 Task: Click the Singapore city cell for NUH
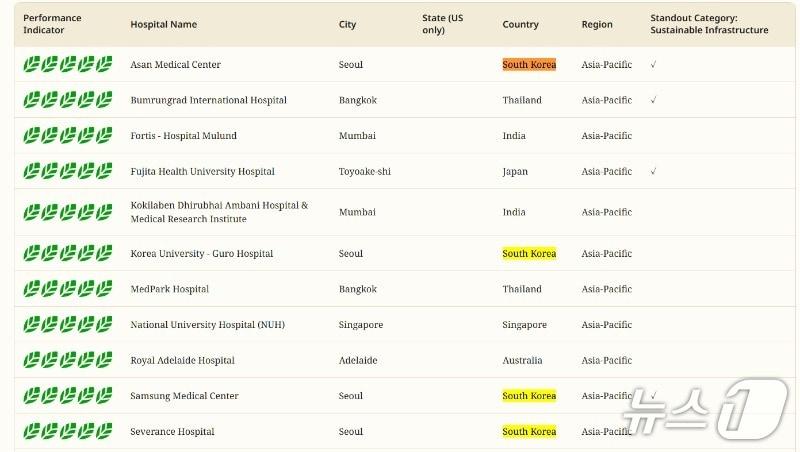[361, 324]
